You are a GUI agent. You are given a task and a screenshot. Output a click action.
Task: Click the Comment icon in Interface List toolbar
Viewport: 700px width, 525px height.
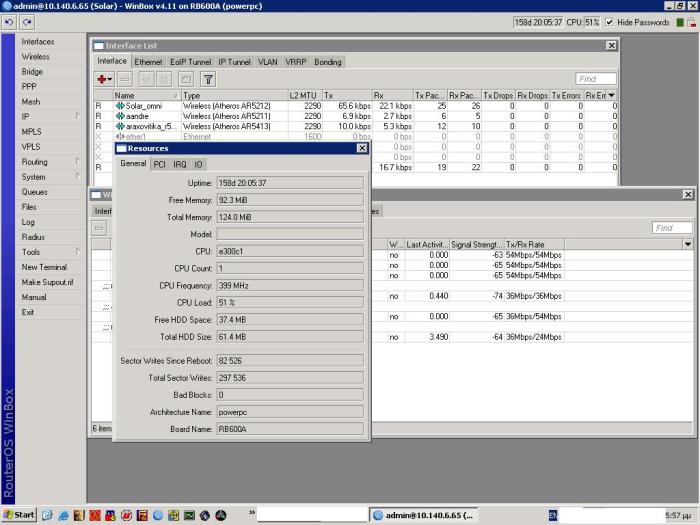[x=186, y=79]
